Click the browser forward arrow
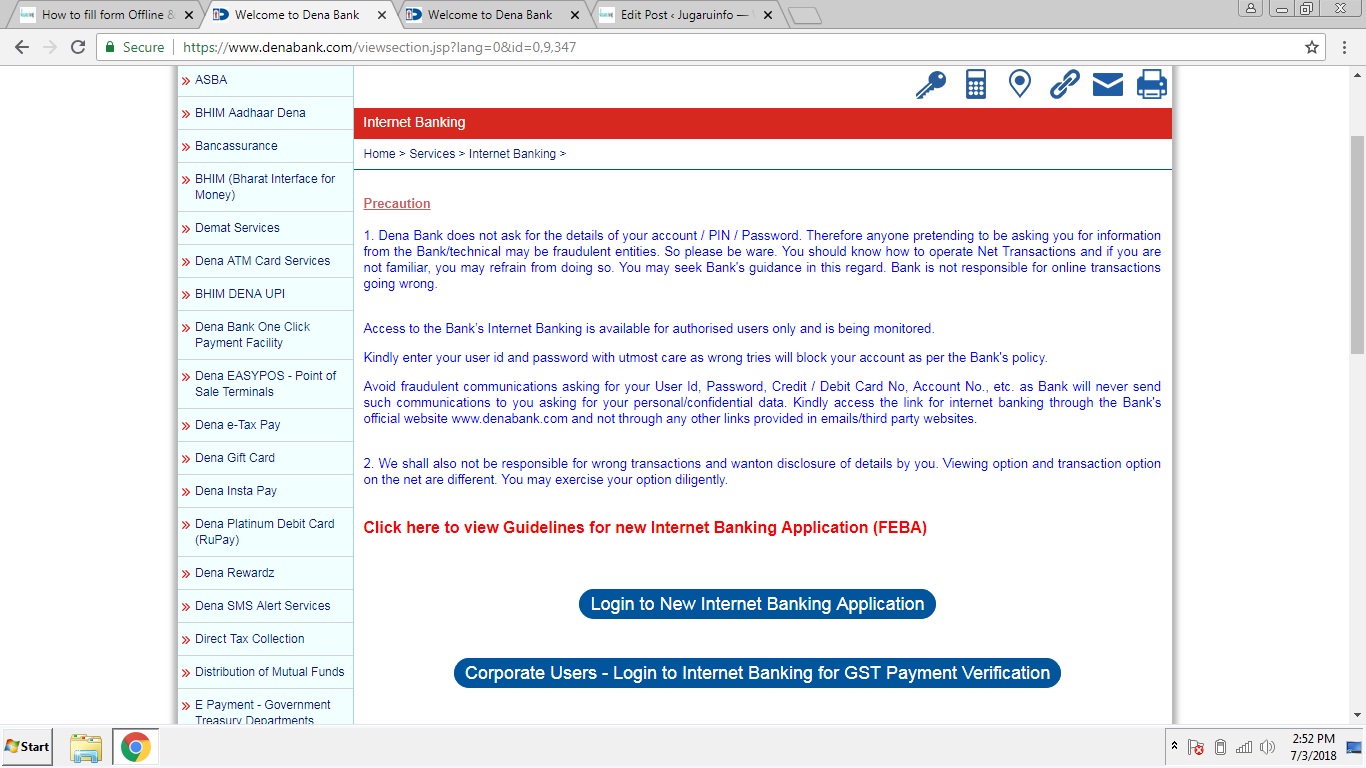1366x768 pixels. point(50,47)
